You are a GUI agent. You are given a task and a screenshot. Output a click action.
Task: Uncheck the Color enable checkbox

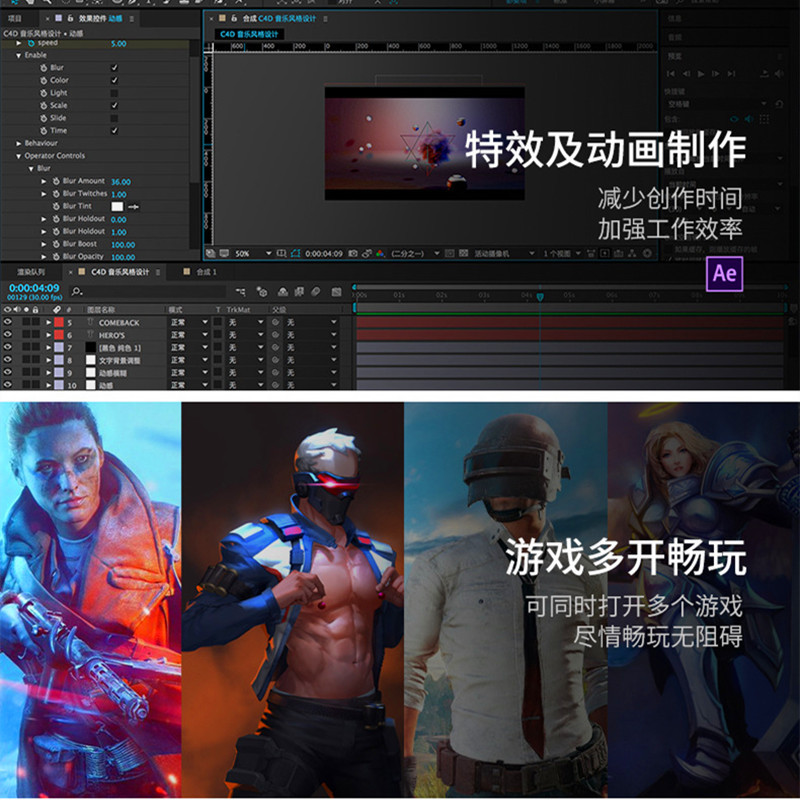pyautogui.click(x=114, y=80)
